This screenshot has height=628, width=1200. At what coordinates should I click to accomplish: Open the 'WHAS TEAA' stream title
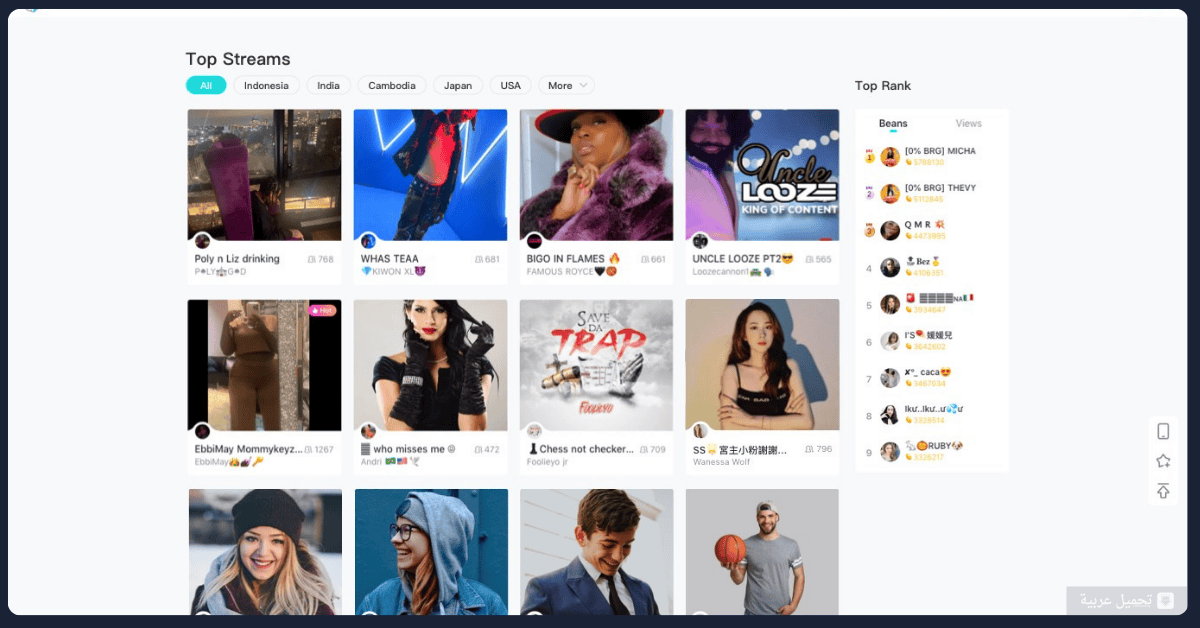coord(390,259)
